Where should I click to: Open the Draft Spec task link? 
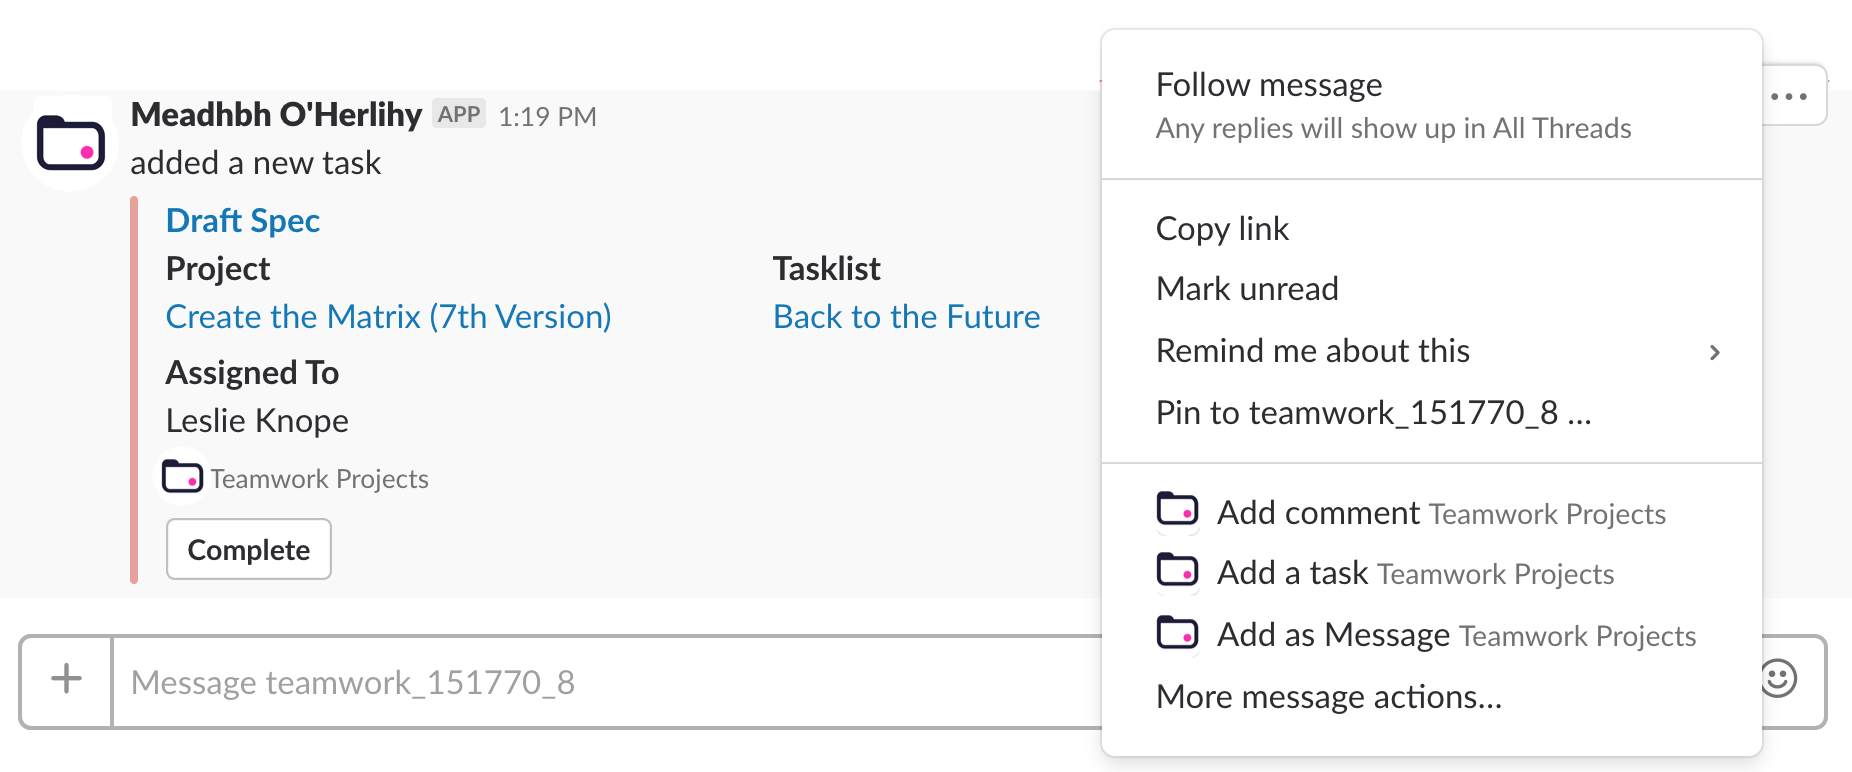(x=243, y=221)
